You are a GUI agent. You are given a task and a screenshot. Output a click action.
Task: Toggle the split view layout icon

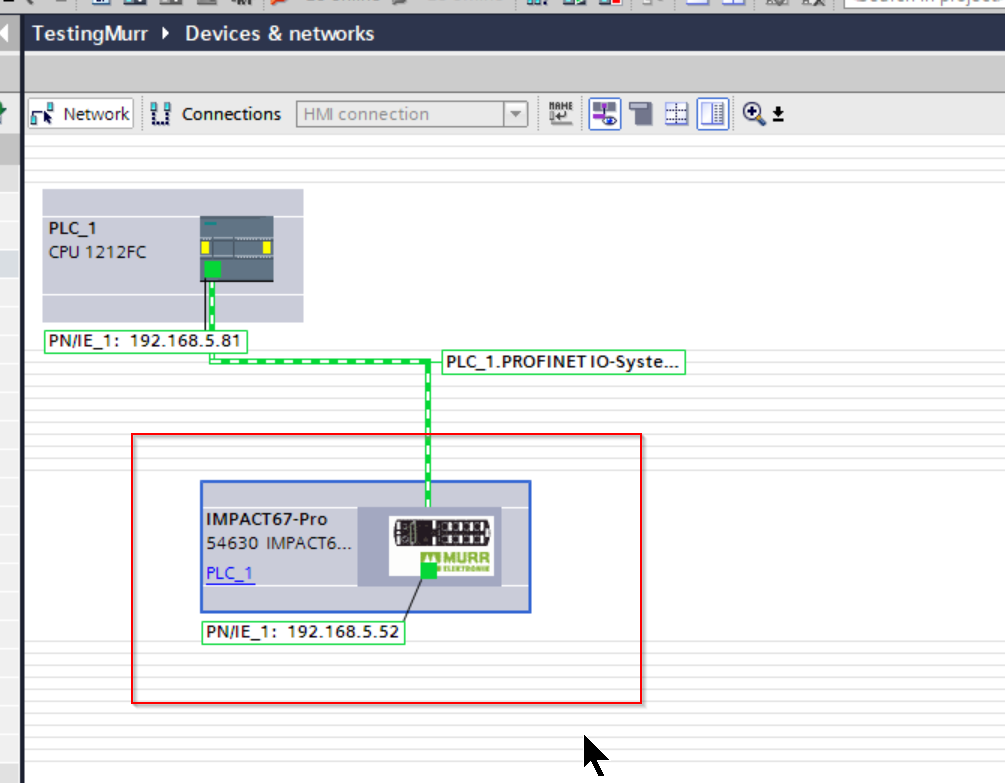point(712,114)
